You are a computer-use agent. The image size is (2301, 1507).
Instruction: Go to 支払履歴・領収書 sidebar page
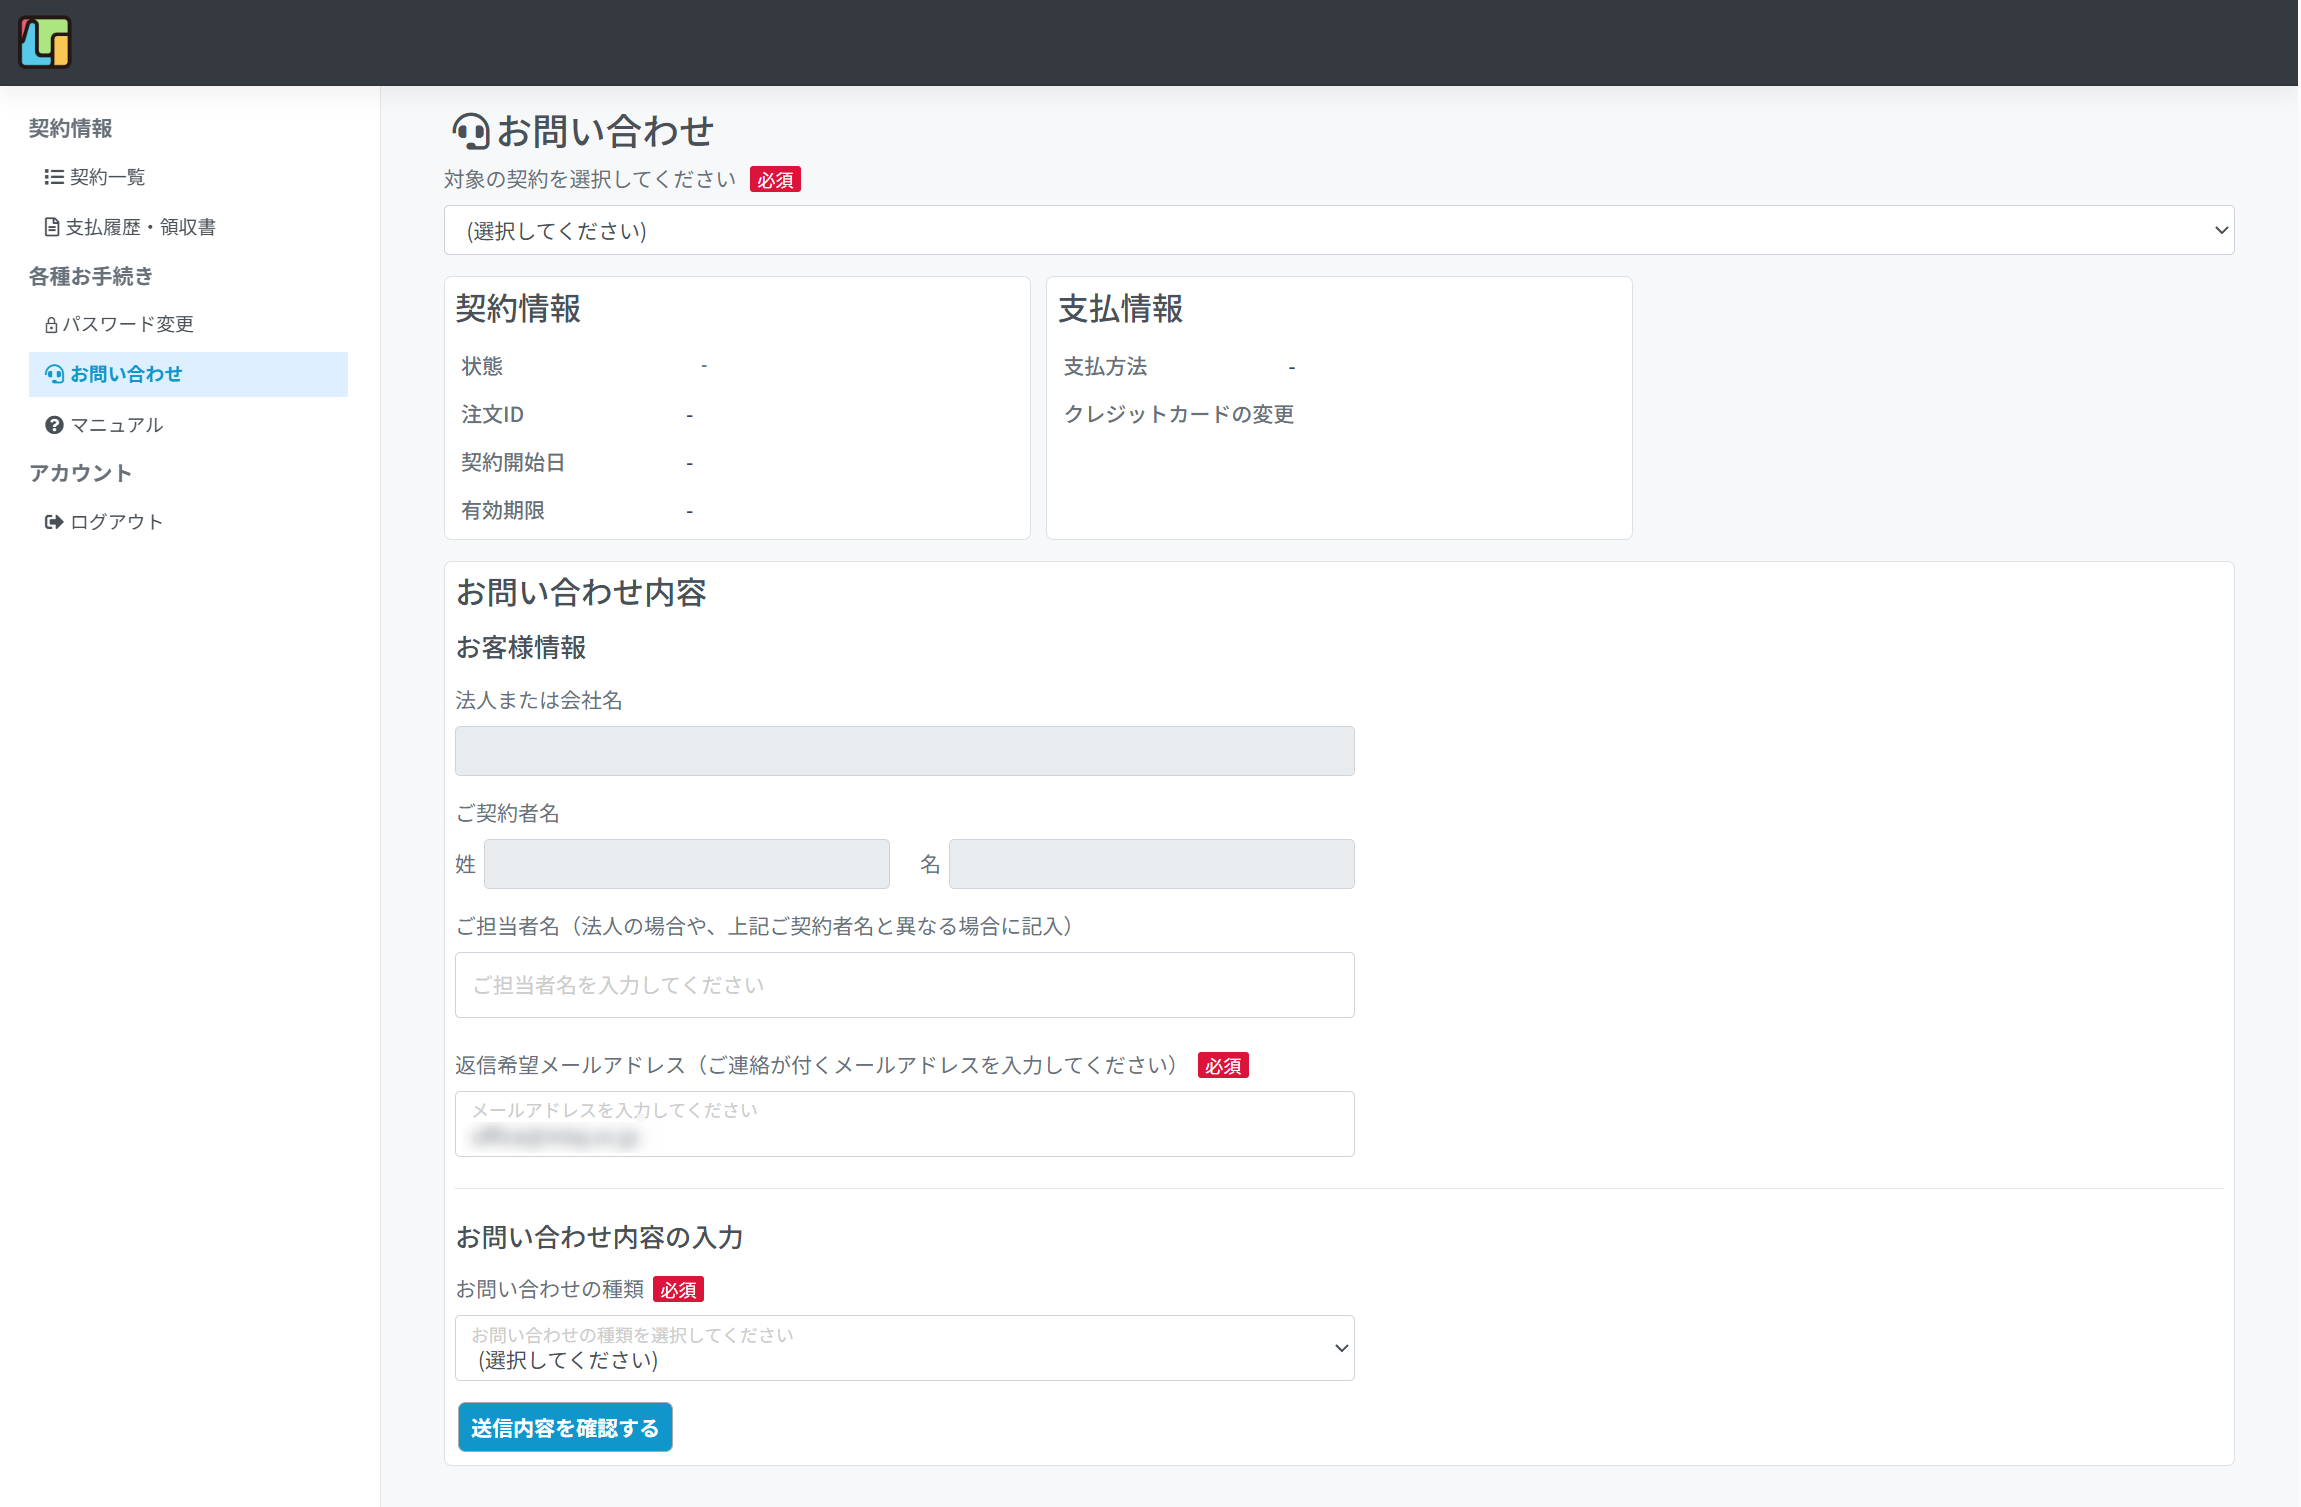click(140, 227)
